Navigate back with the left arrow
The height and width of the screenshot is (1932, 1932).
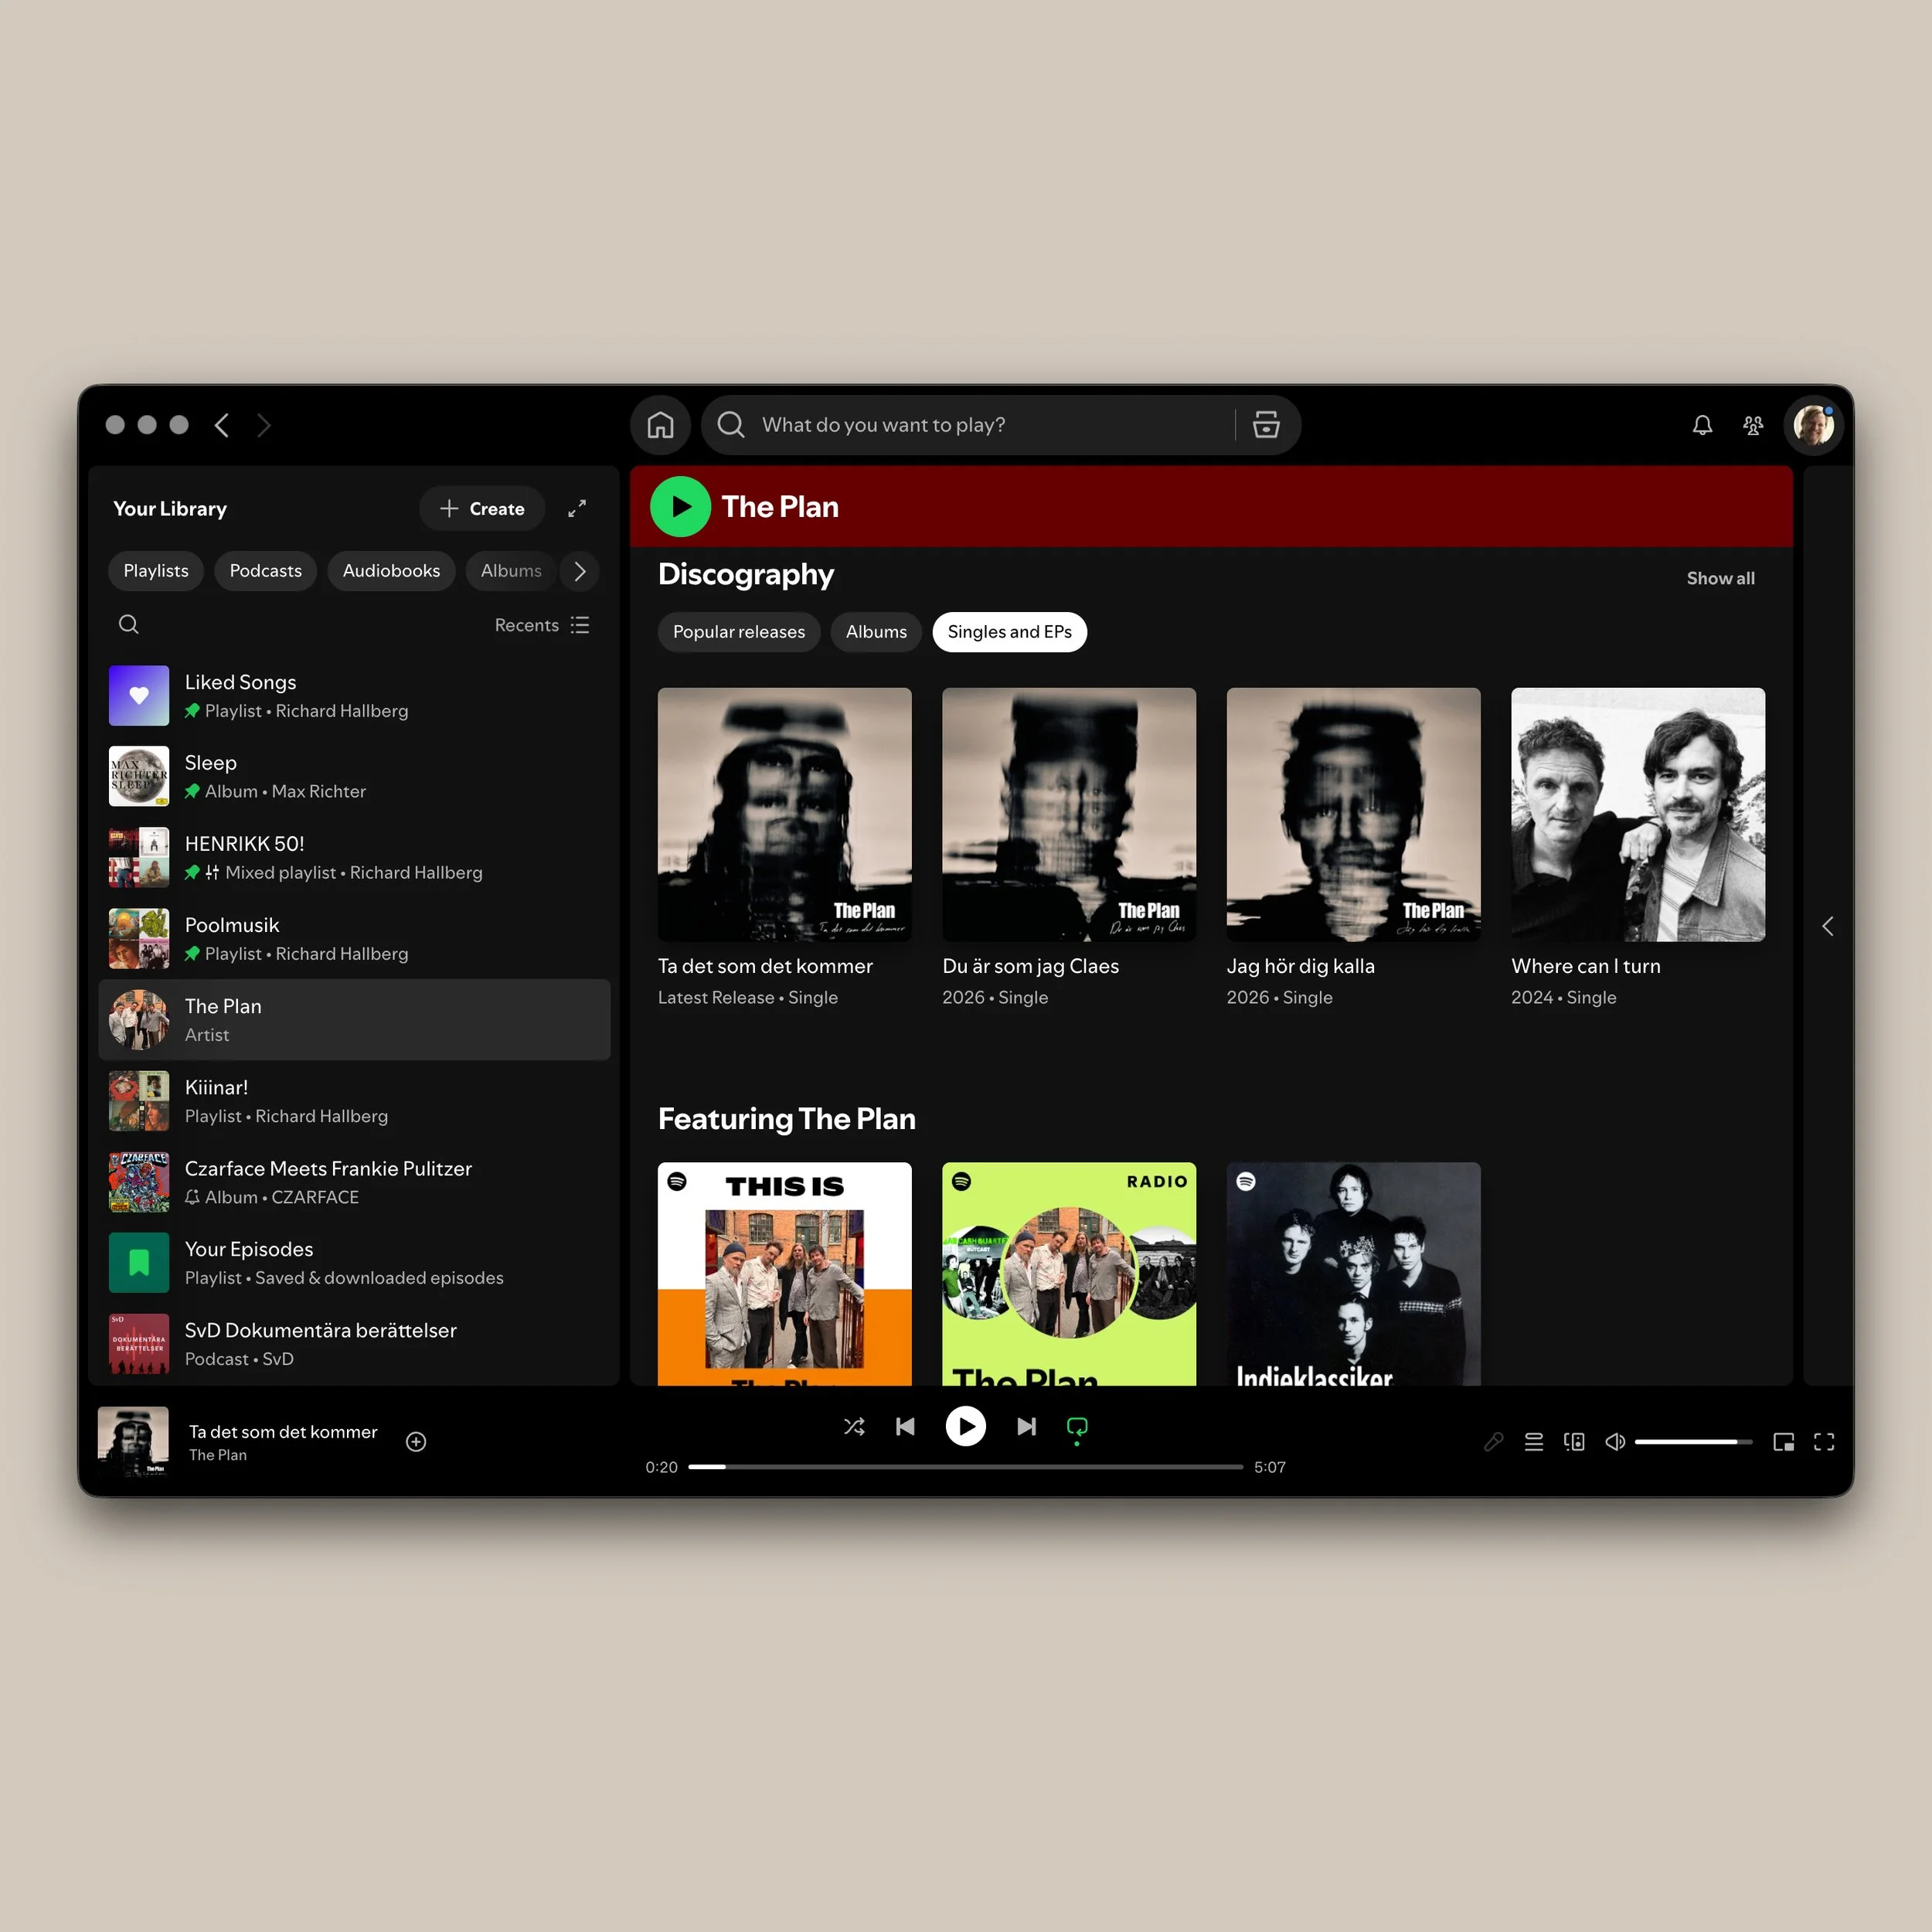coord(222,425)
